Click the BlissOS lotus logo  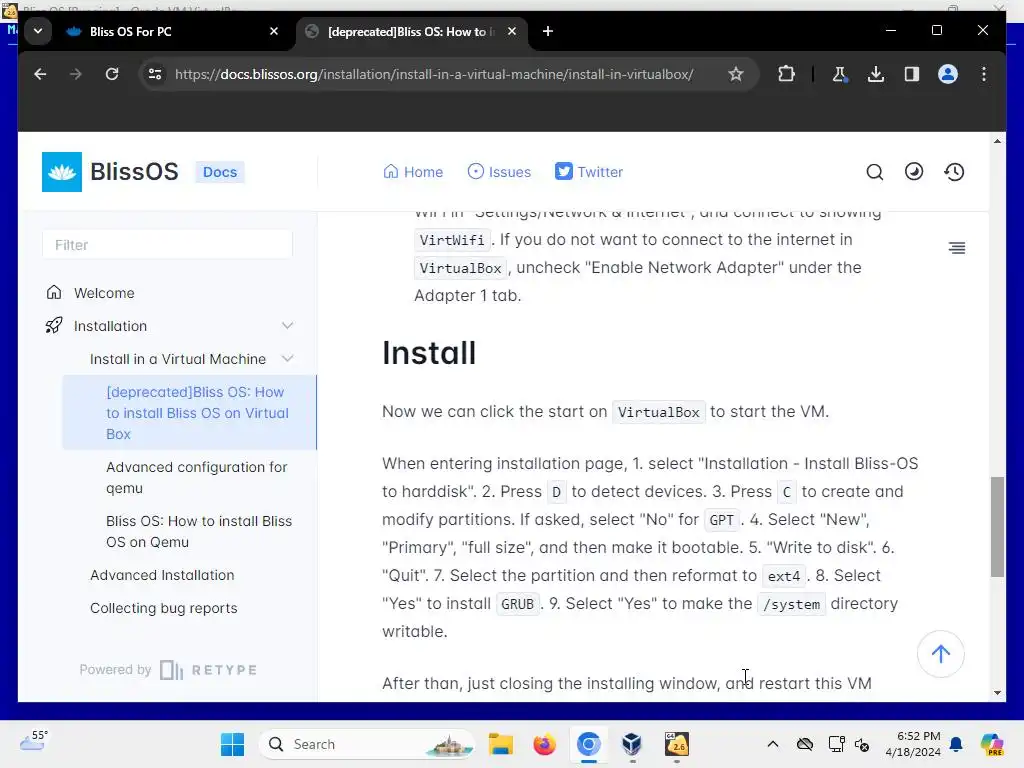coord(62,172)
